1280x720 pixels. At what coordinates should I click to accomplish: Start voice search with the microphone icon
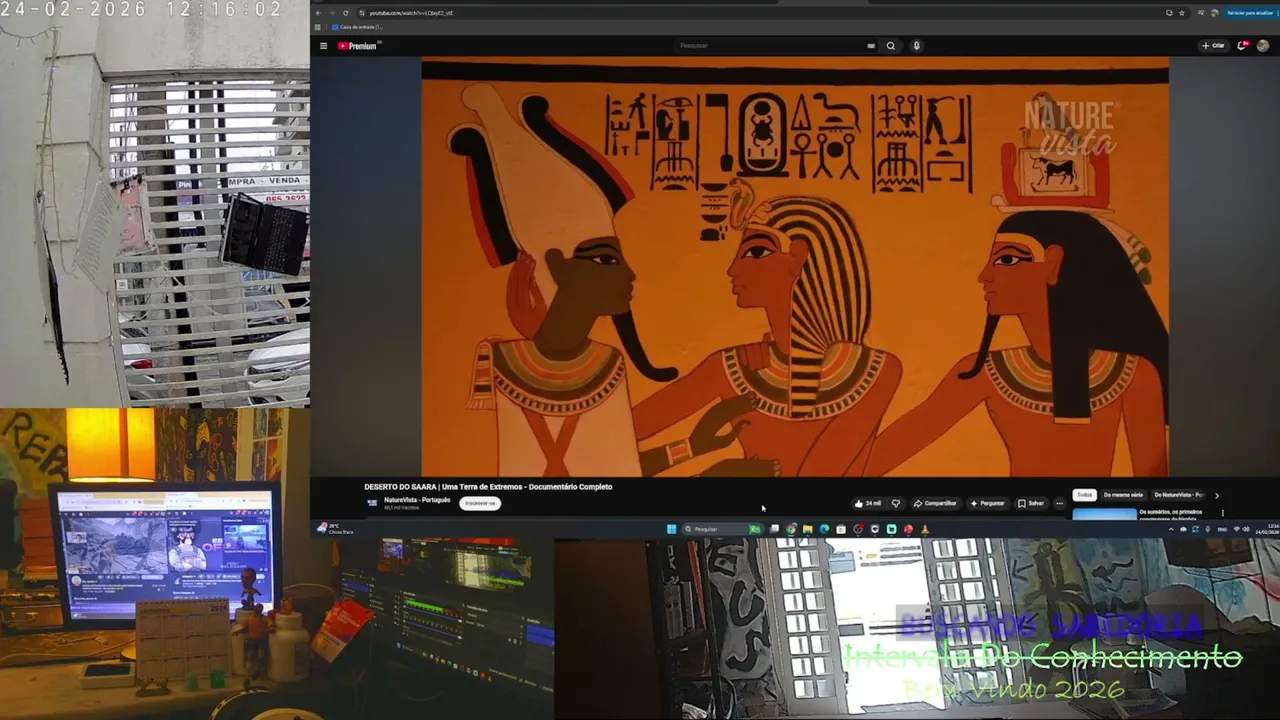click(916, 46)
